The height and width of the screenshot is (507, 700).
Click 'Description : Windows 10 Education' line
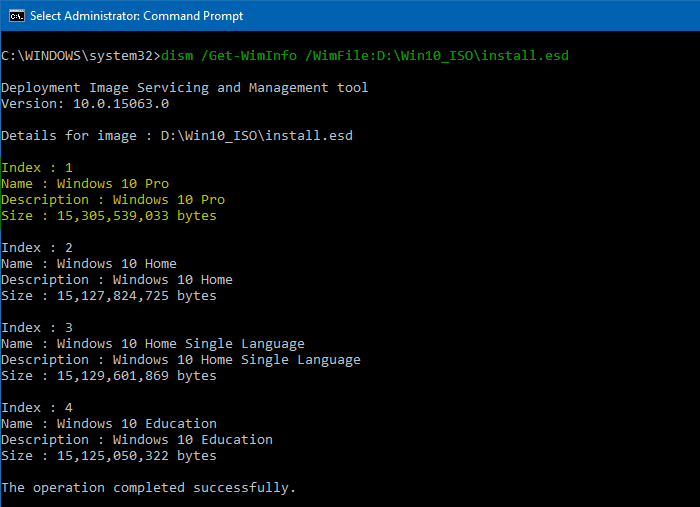(x=137, y=440)
